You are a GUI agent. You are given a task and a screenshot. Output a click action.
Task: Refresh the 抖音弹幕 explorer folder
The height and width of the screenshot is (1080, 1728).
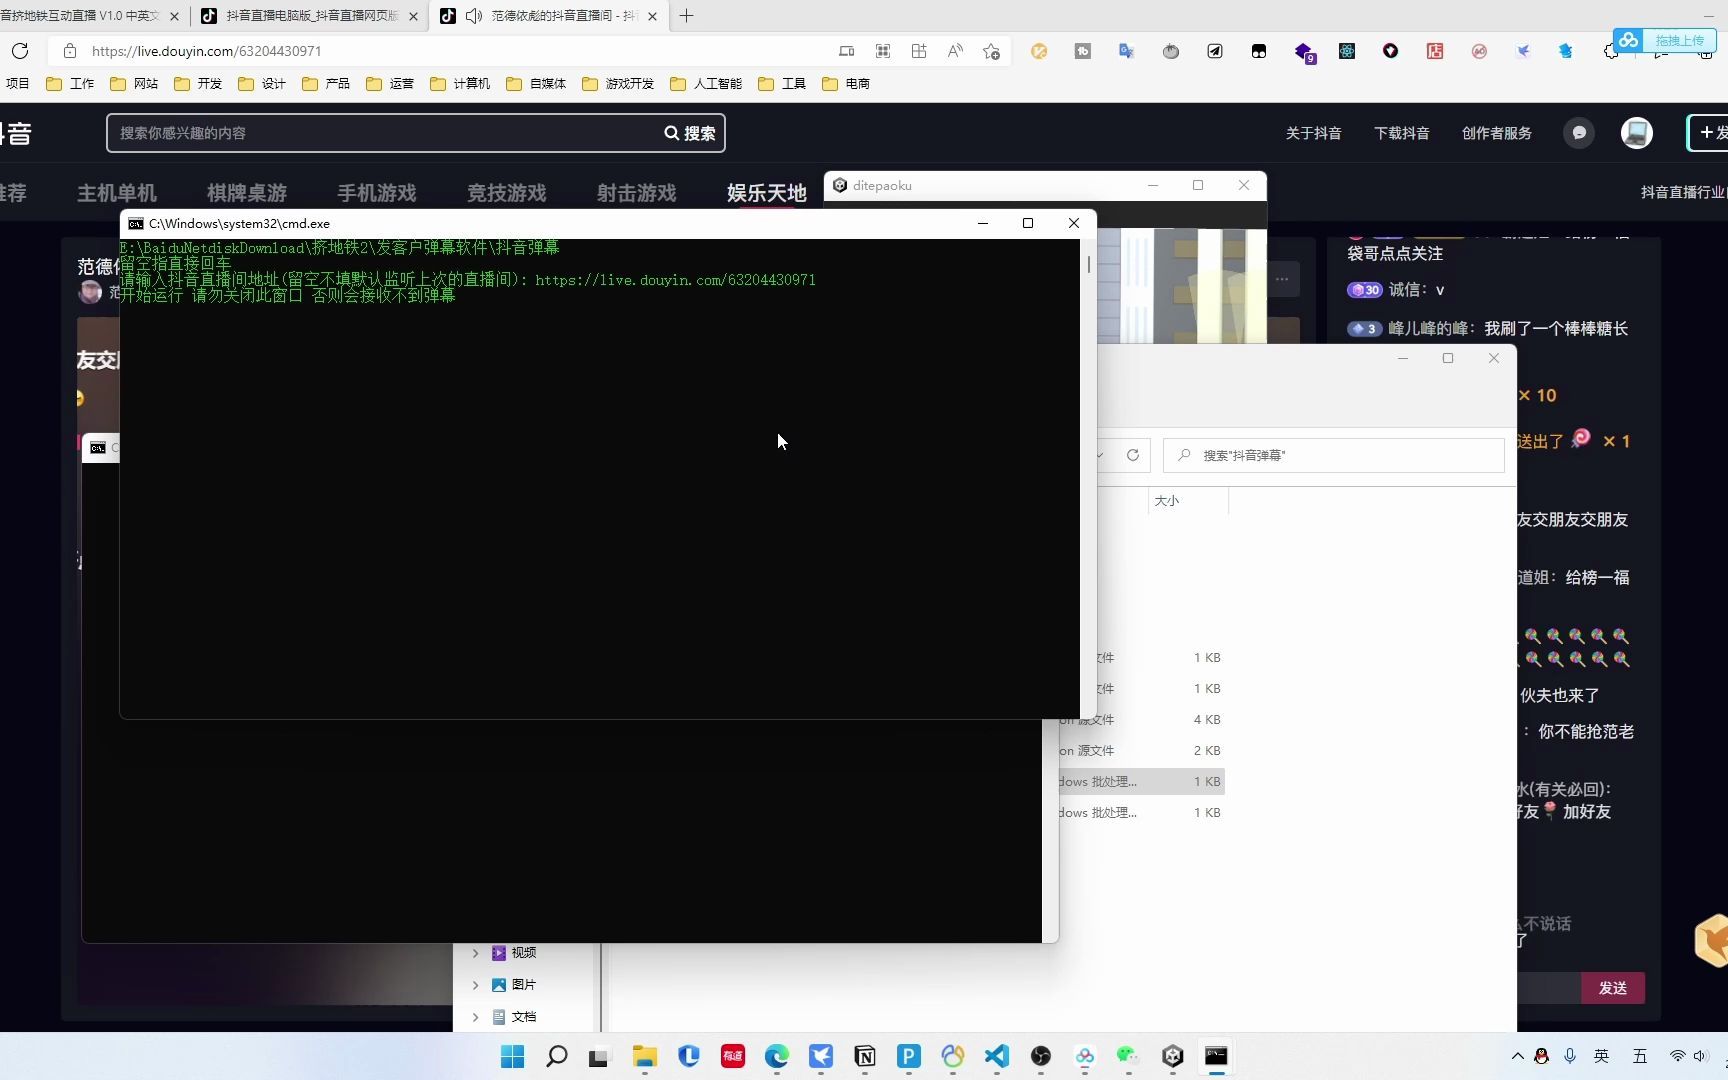[1133, 455]
